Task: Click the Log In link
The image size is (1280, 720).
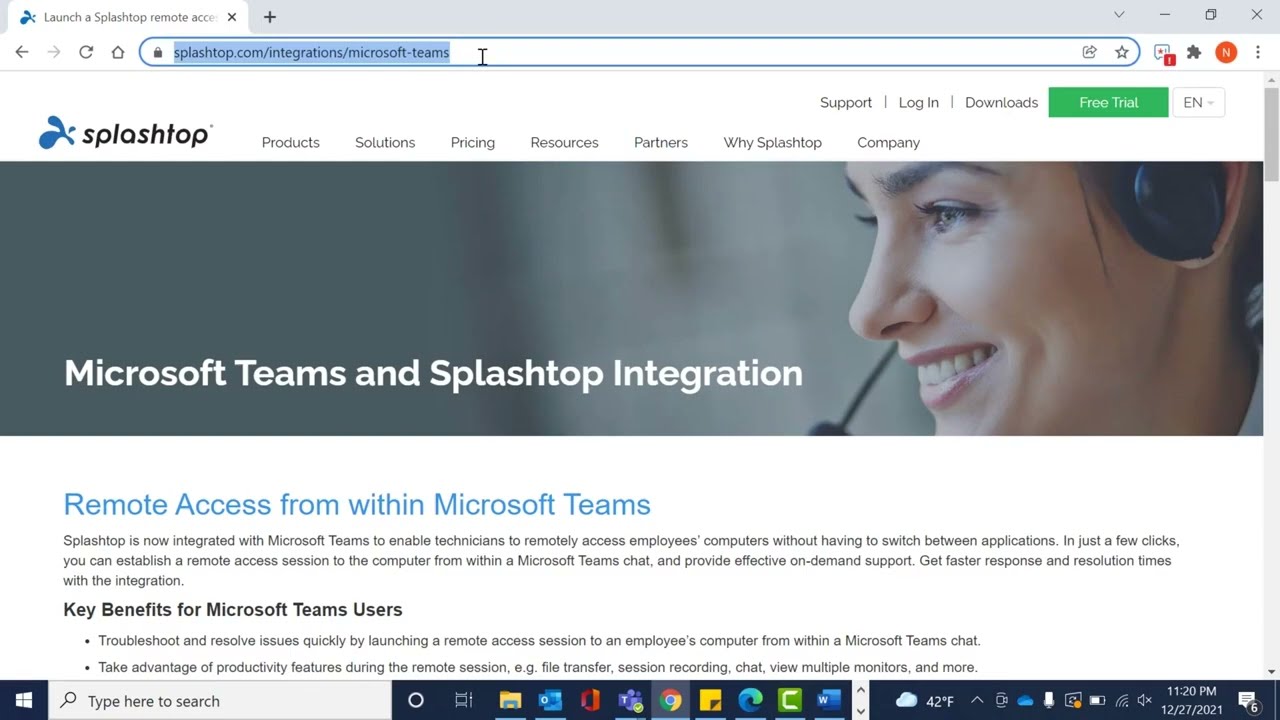Action: (x=919, y=102)
